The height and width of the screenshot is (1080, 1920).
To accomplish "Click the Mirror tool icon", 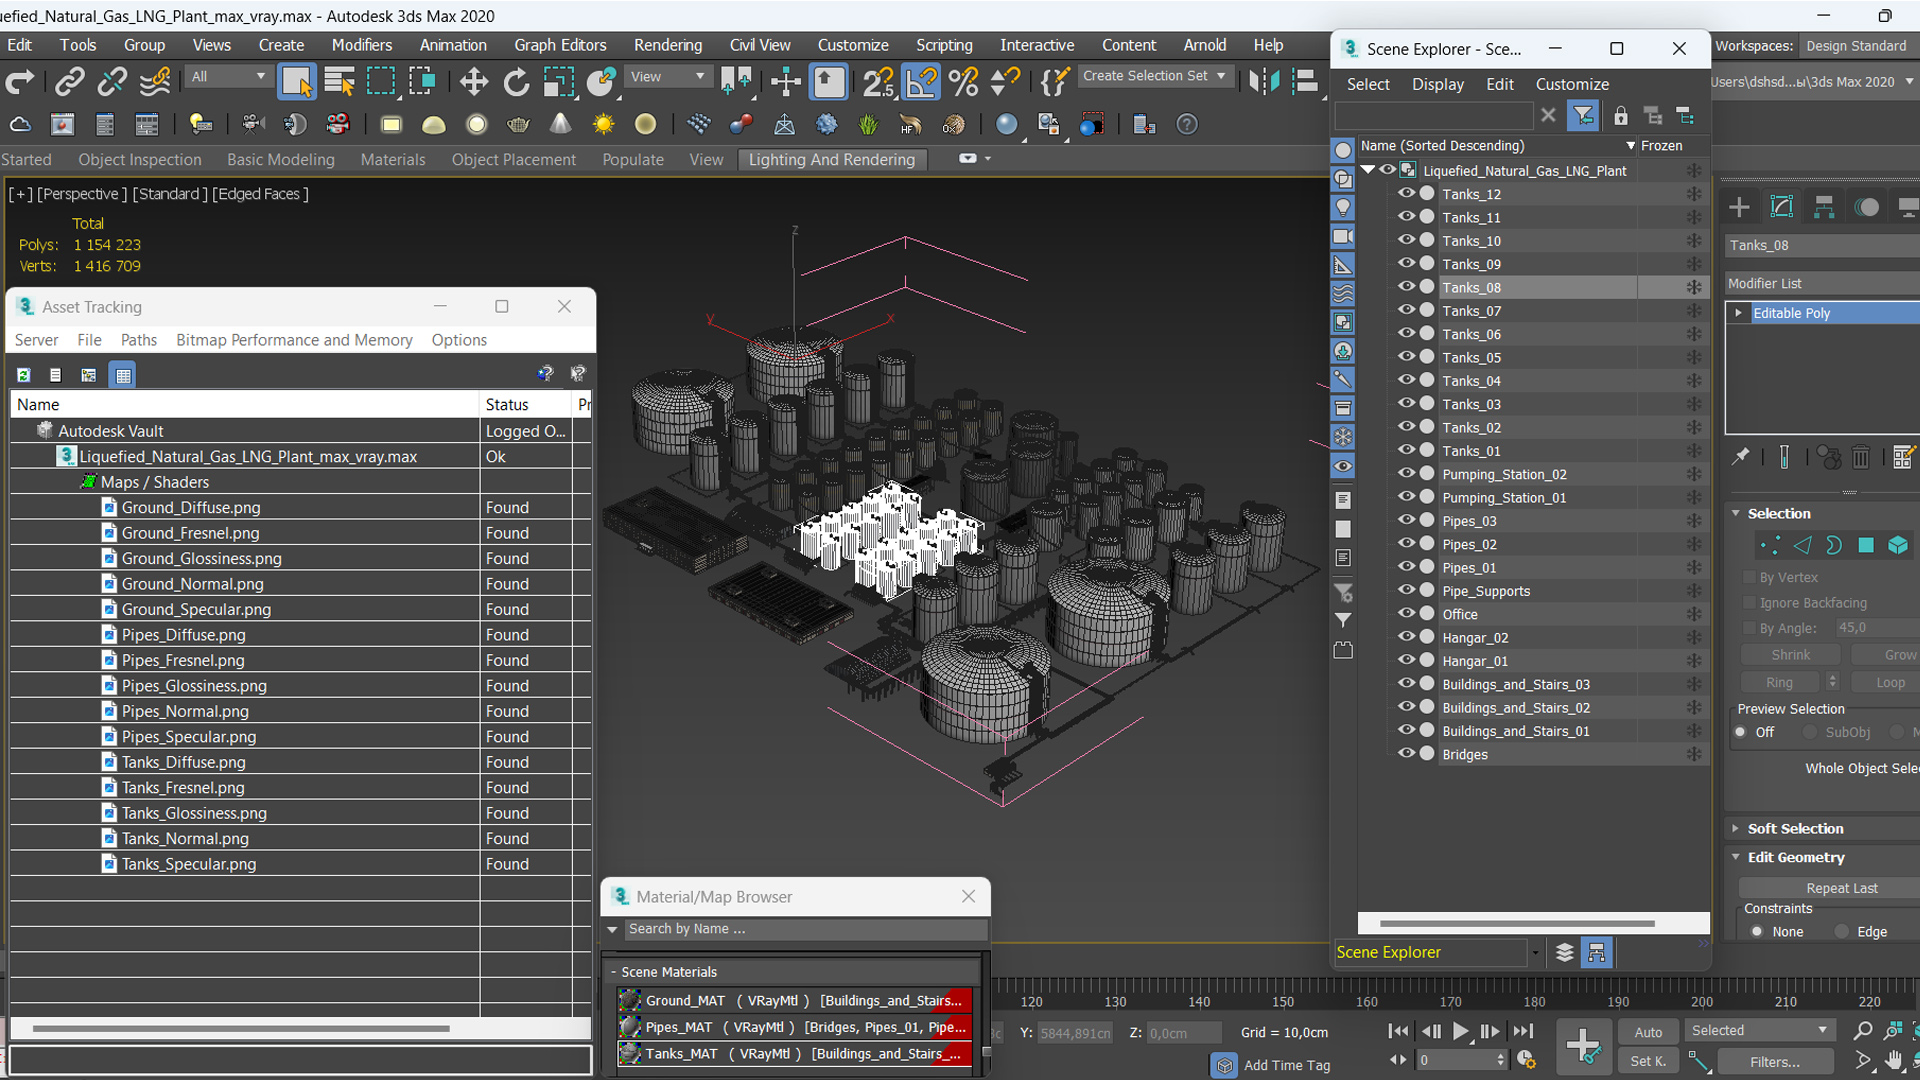I will point(1263,82).
